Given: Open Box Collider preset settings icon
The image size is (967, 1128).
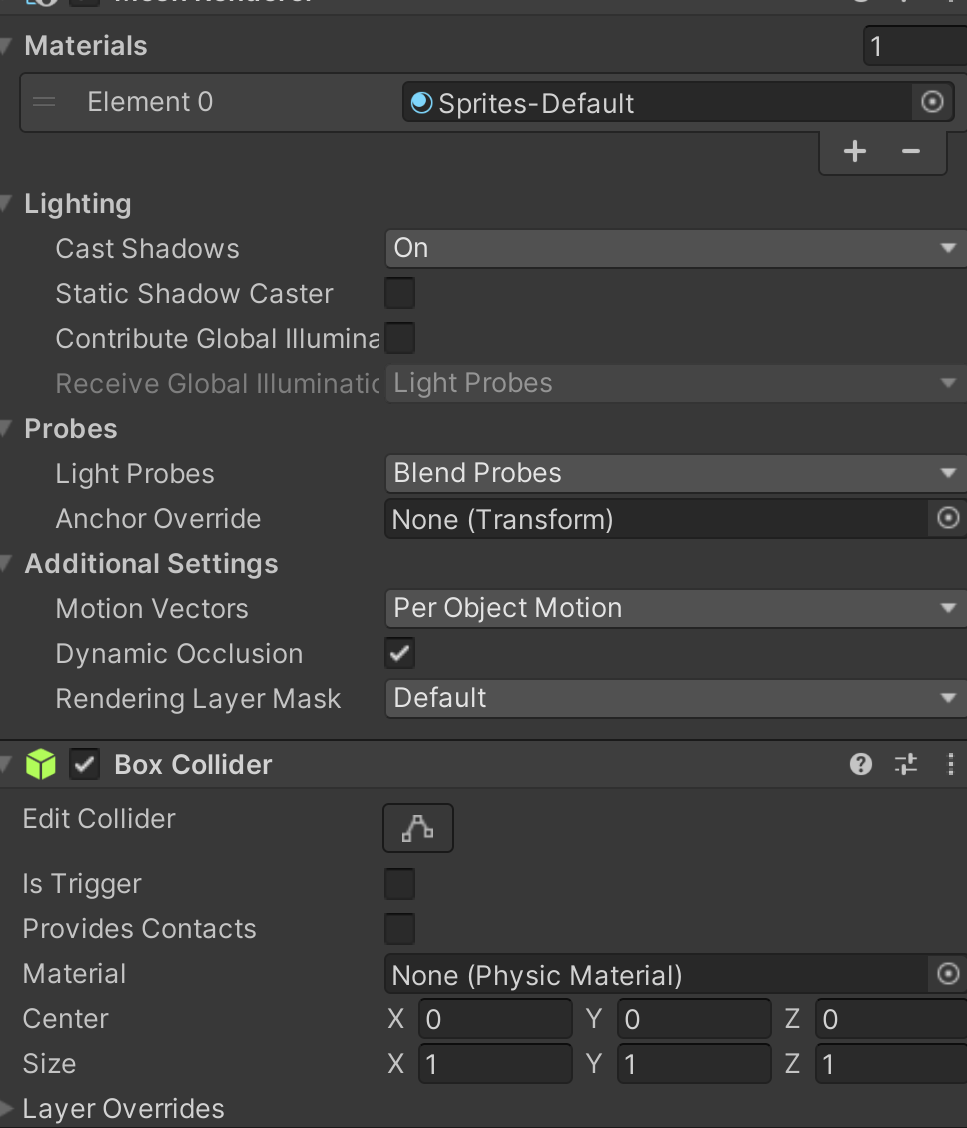Looking at the screenshot, I should coord(906,765).
